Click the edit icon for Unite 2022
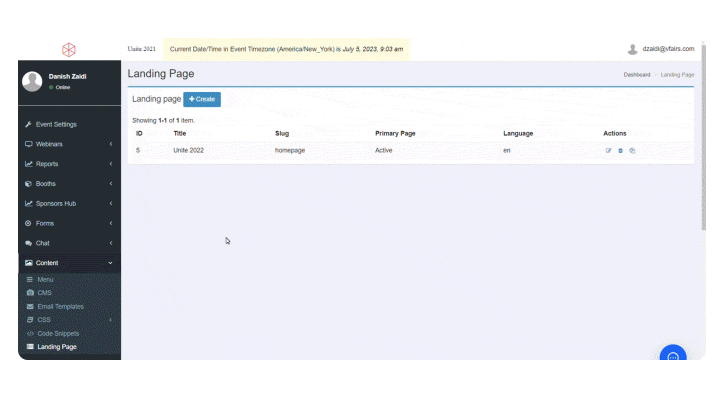 (608, 150)
